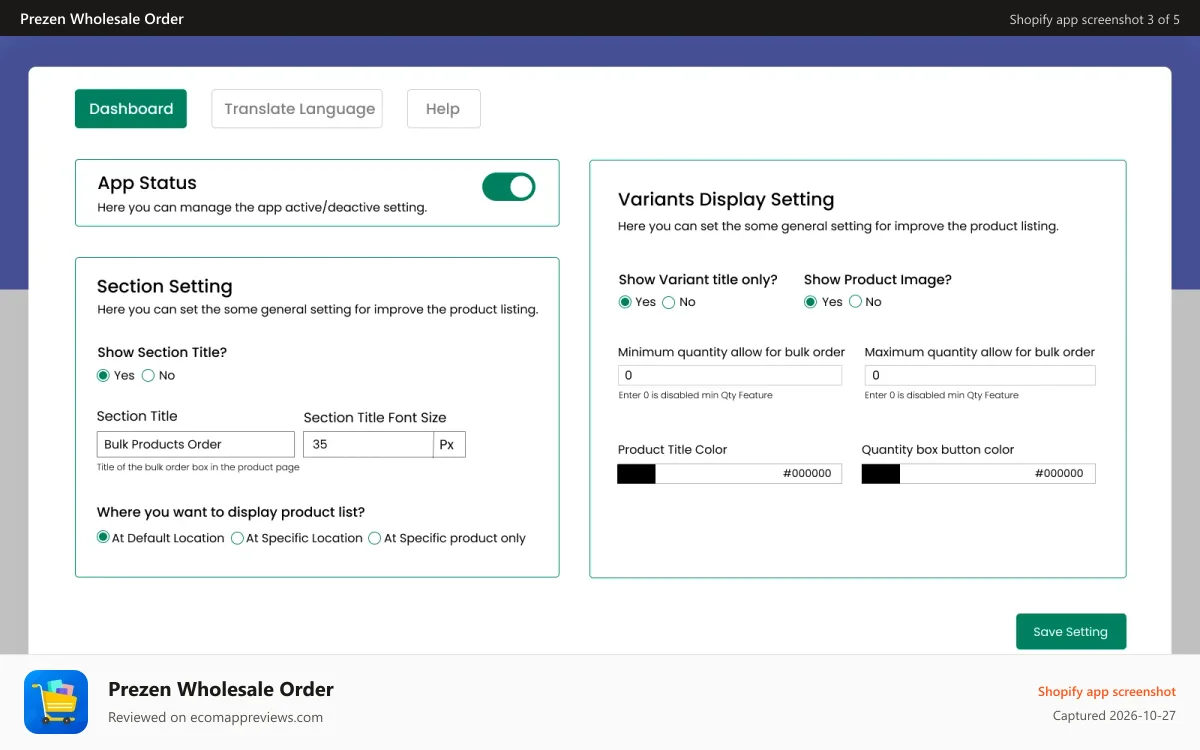Open the Product Title Color black swatch
Screen dimensions: 1200x750
click(x=637, y=474)
